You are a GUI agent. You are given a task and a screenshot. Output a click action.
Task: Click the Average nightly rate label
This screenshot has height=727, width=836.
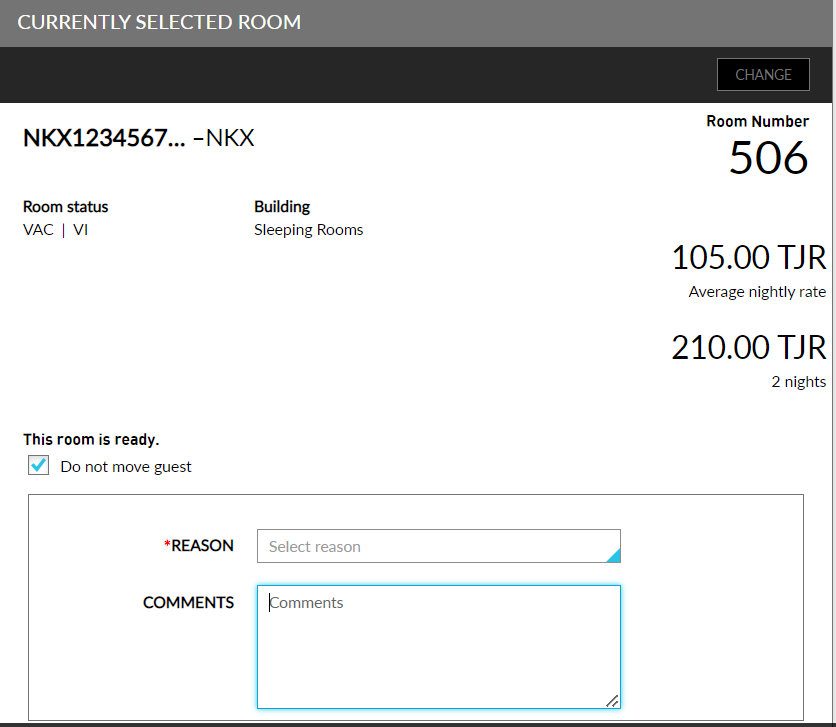tap(757, 292)
